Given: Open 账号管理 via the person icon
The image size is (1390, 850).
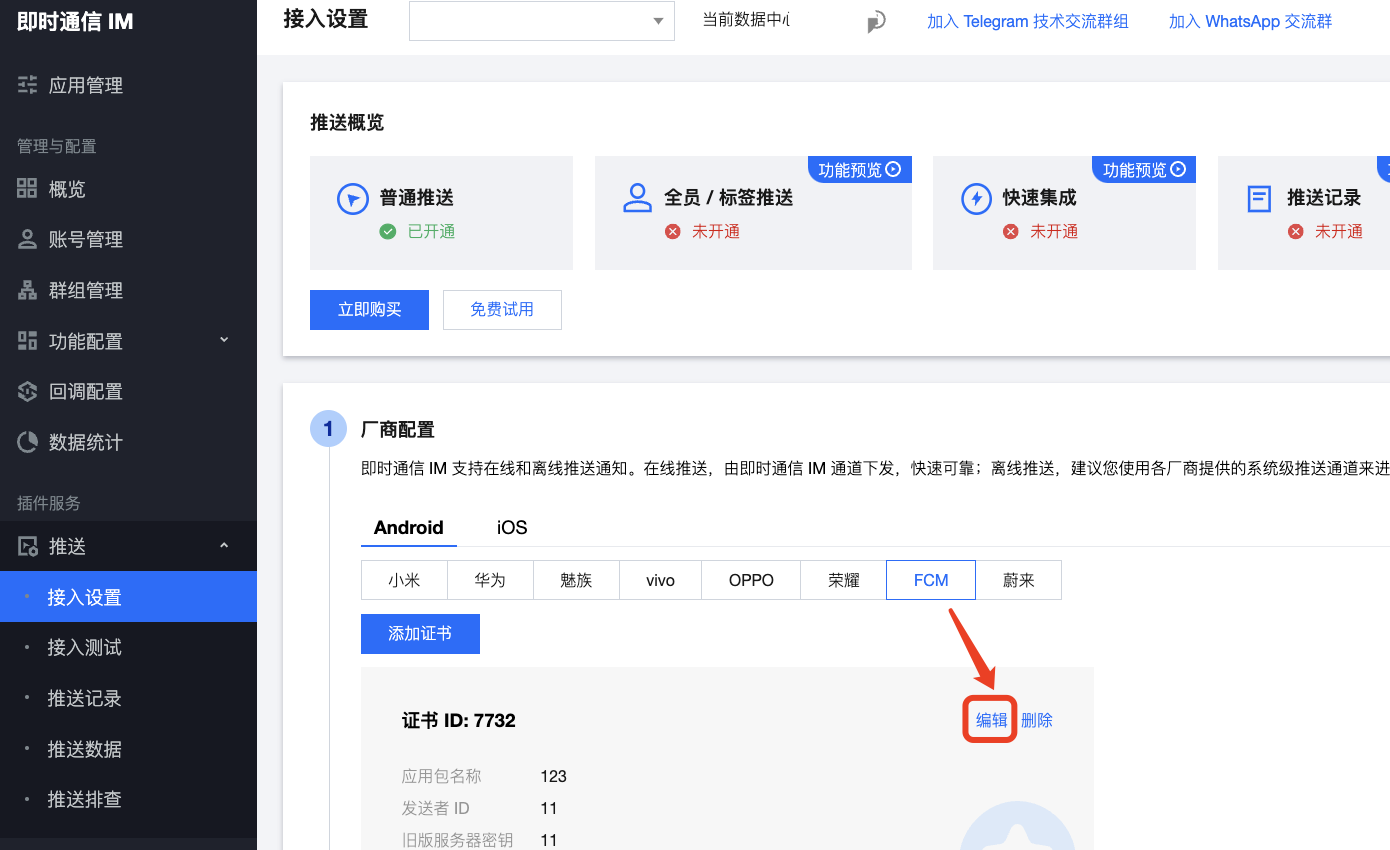Looking at the screenshot, I should (x=28, y=239).
